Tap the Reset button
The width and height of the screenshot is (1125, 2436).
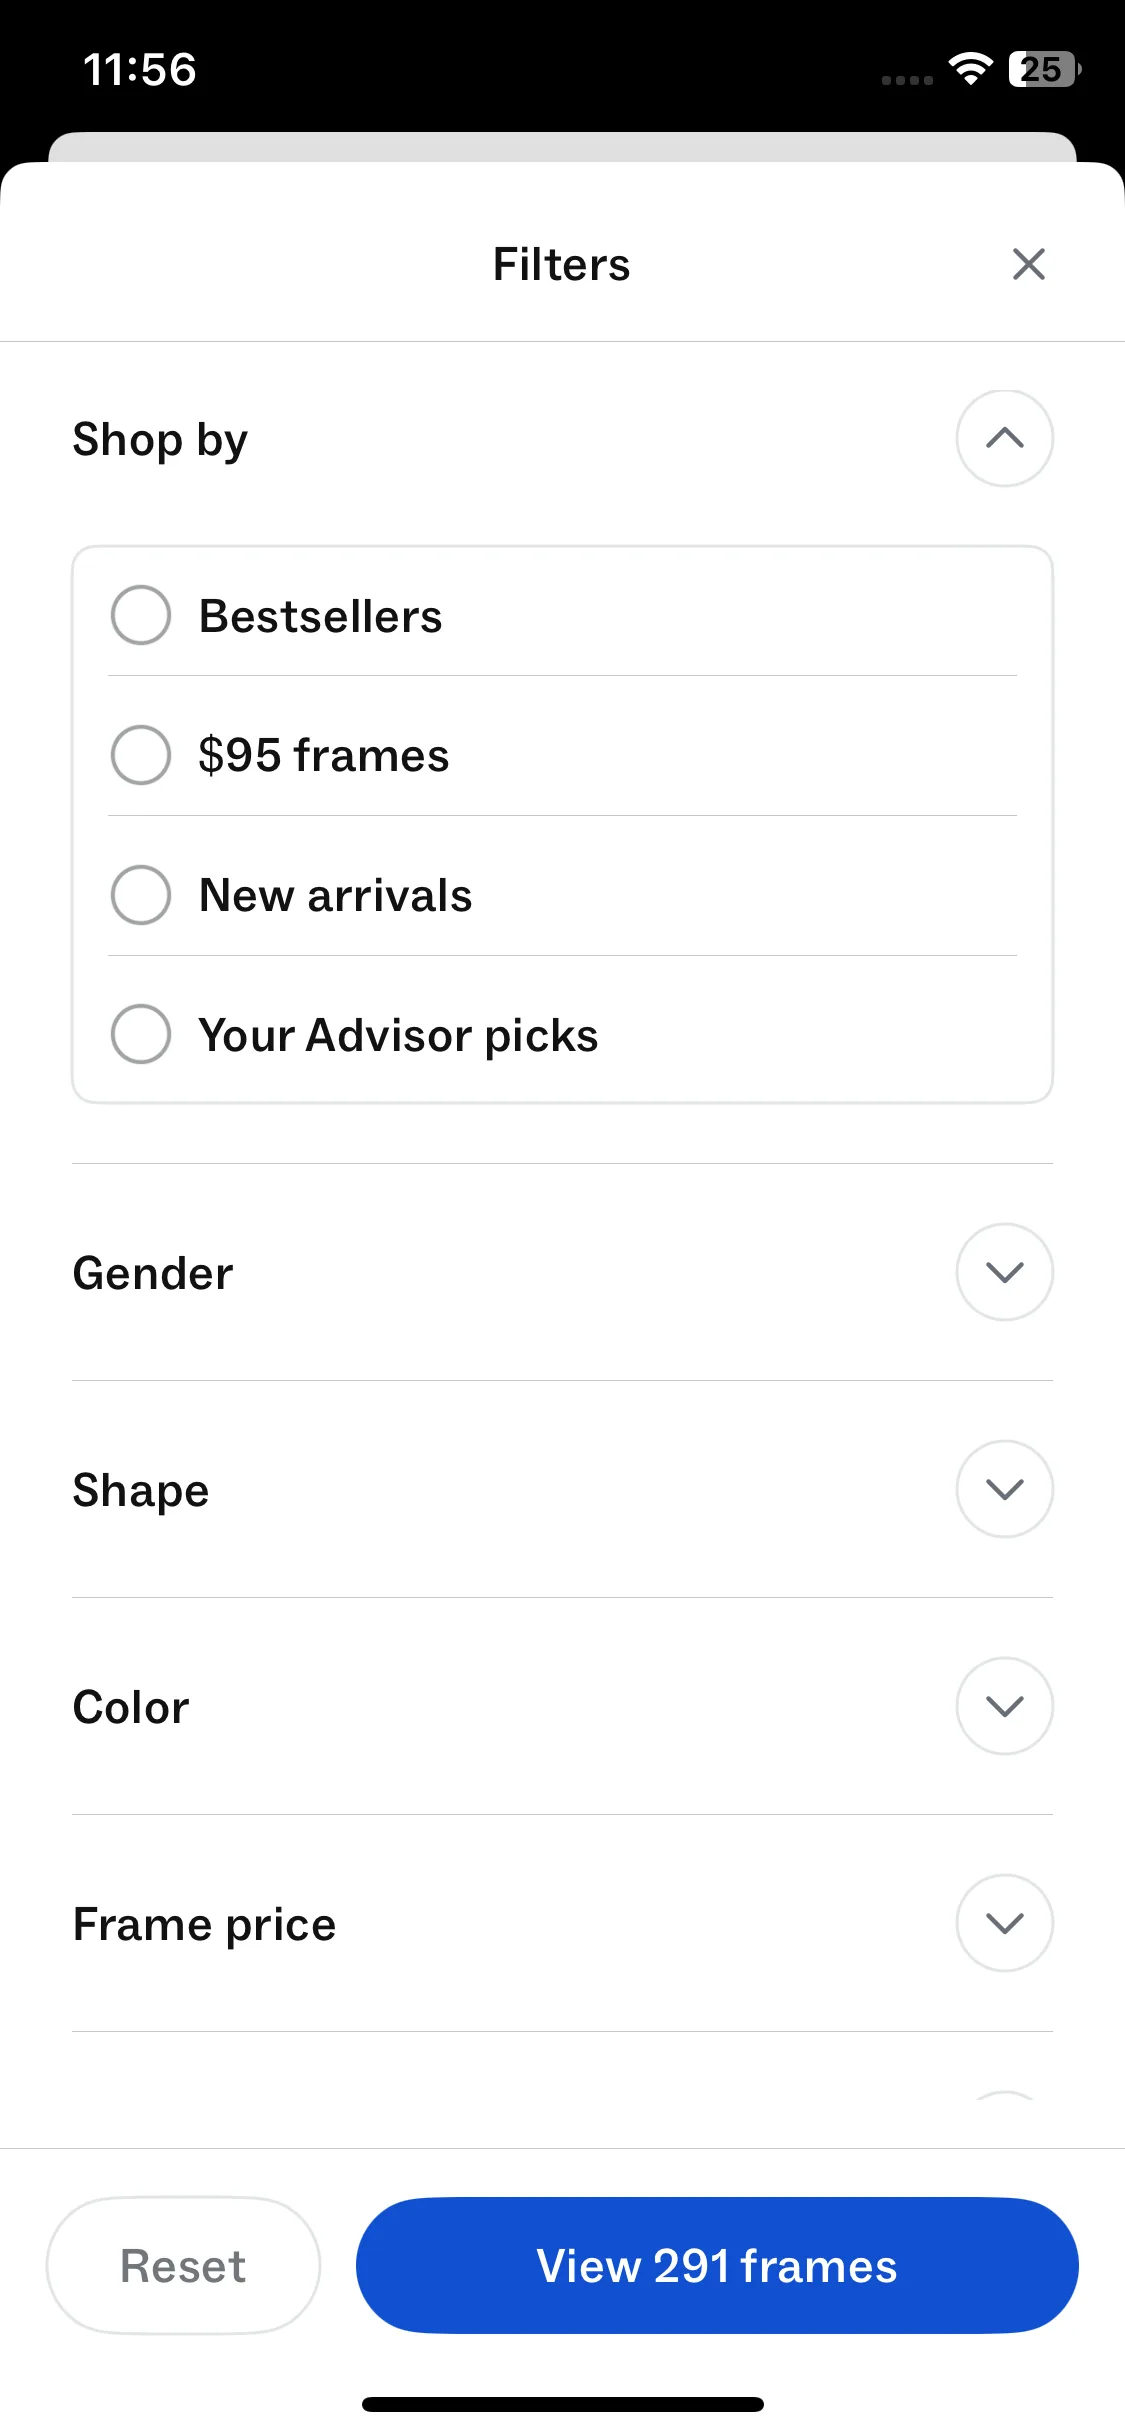(x=183, y=2266)
